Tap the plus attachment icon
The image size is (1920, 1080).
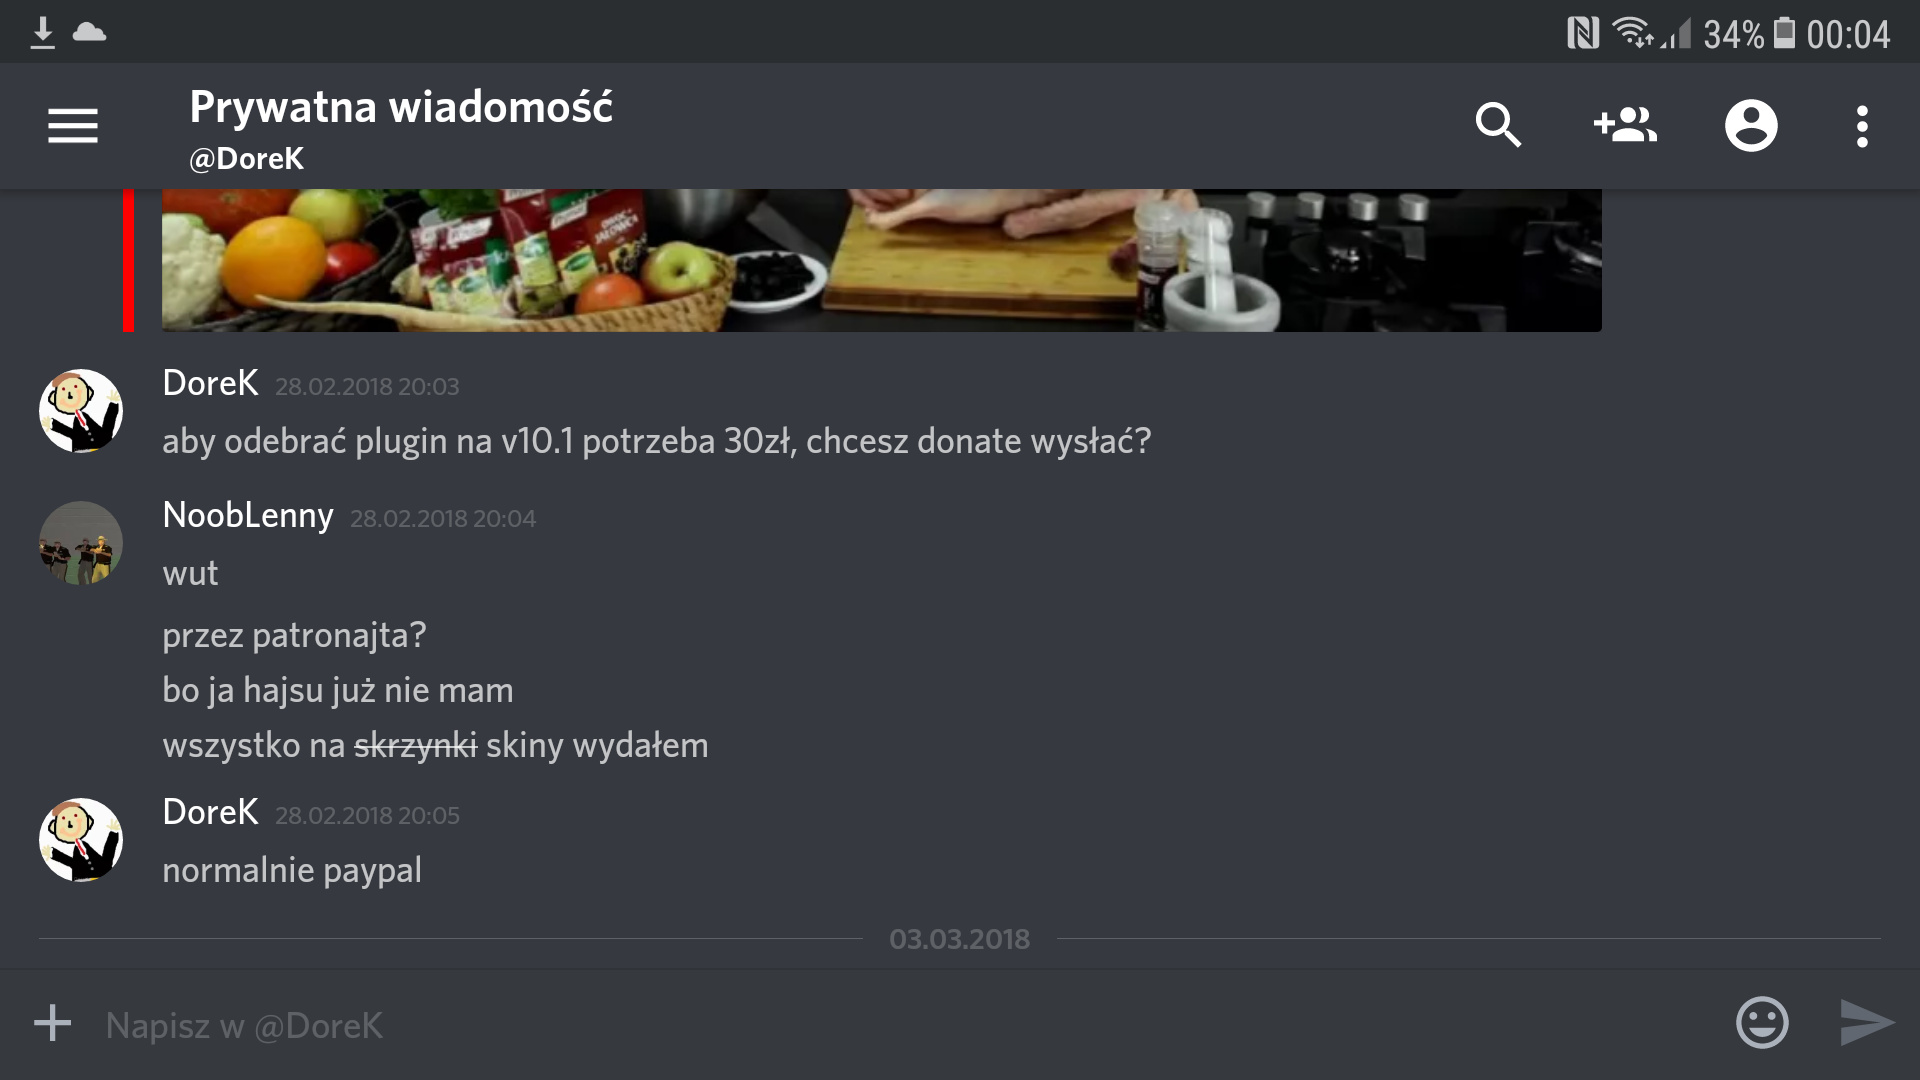tap(53, 1023)
